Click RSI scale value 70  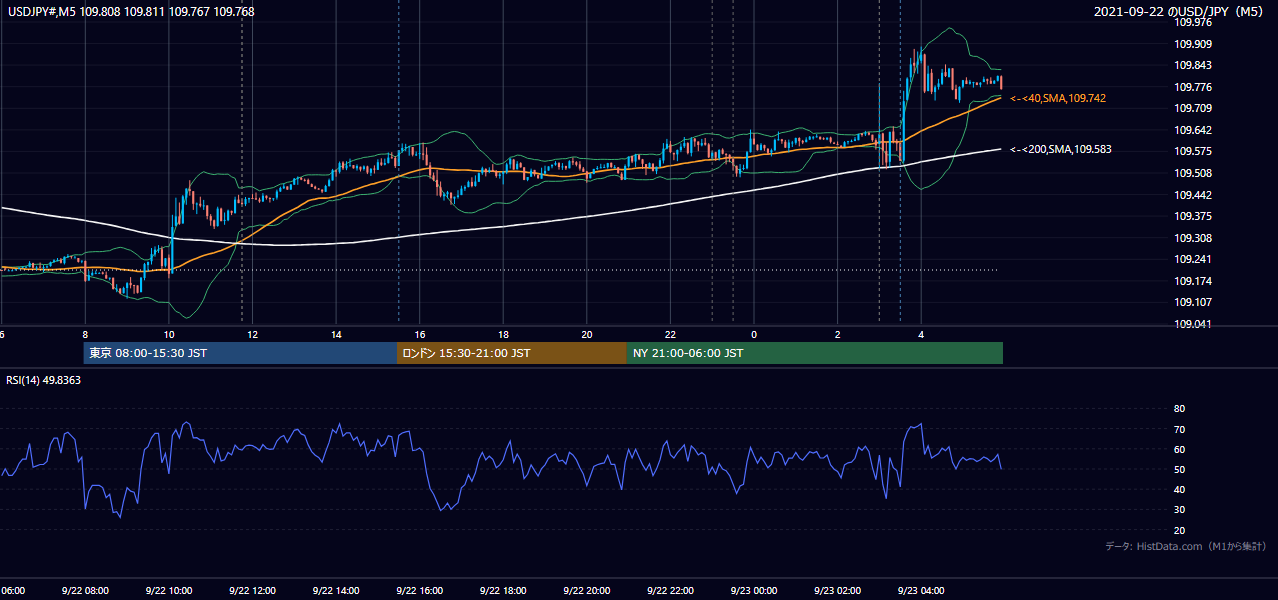[x=1179, y=429]
